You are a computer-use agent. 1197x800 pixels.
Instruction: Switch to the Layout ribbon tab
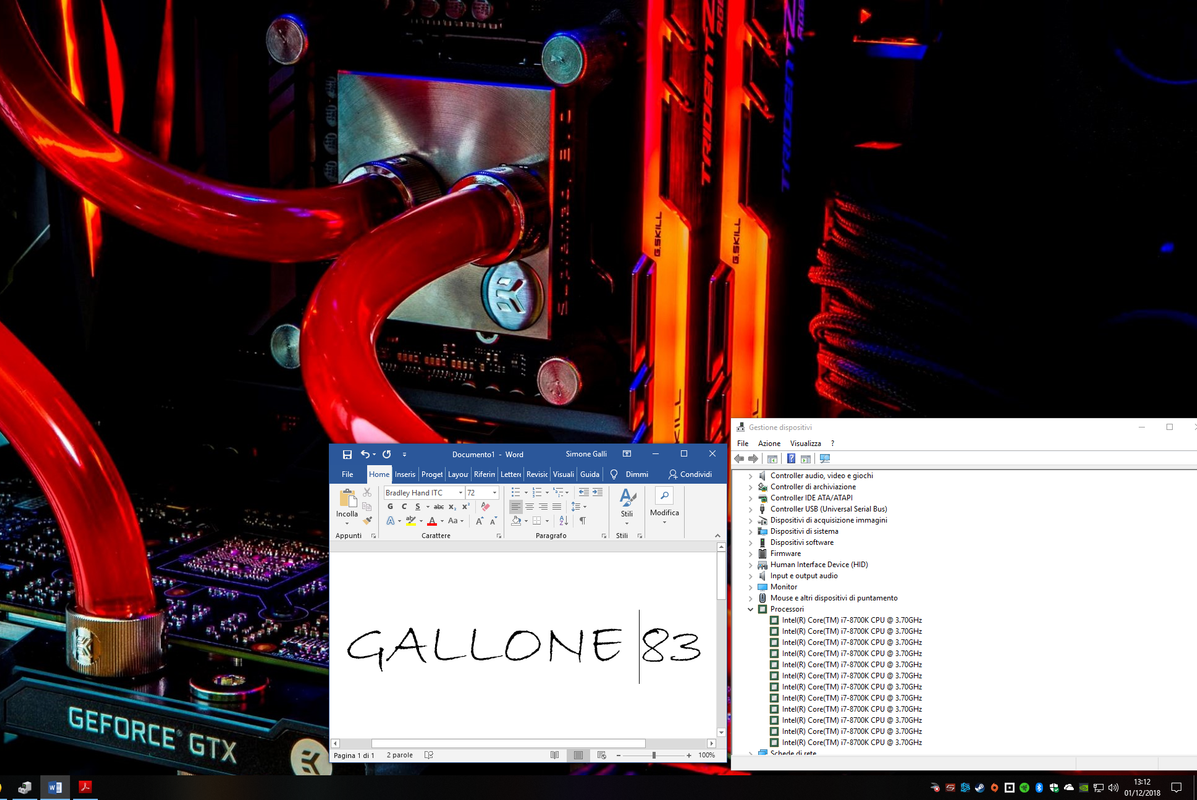[457, 474]
